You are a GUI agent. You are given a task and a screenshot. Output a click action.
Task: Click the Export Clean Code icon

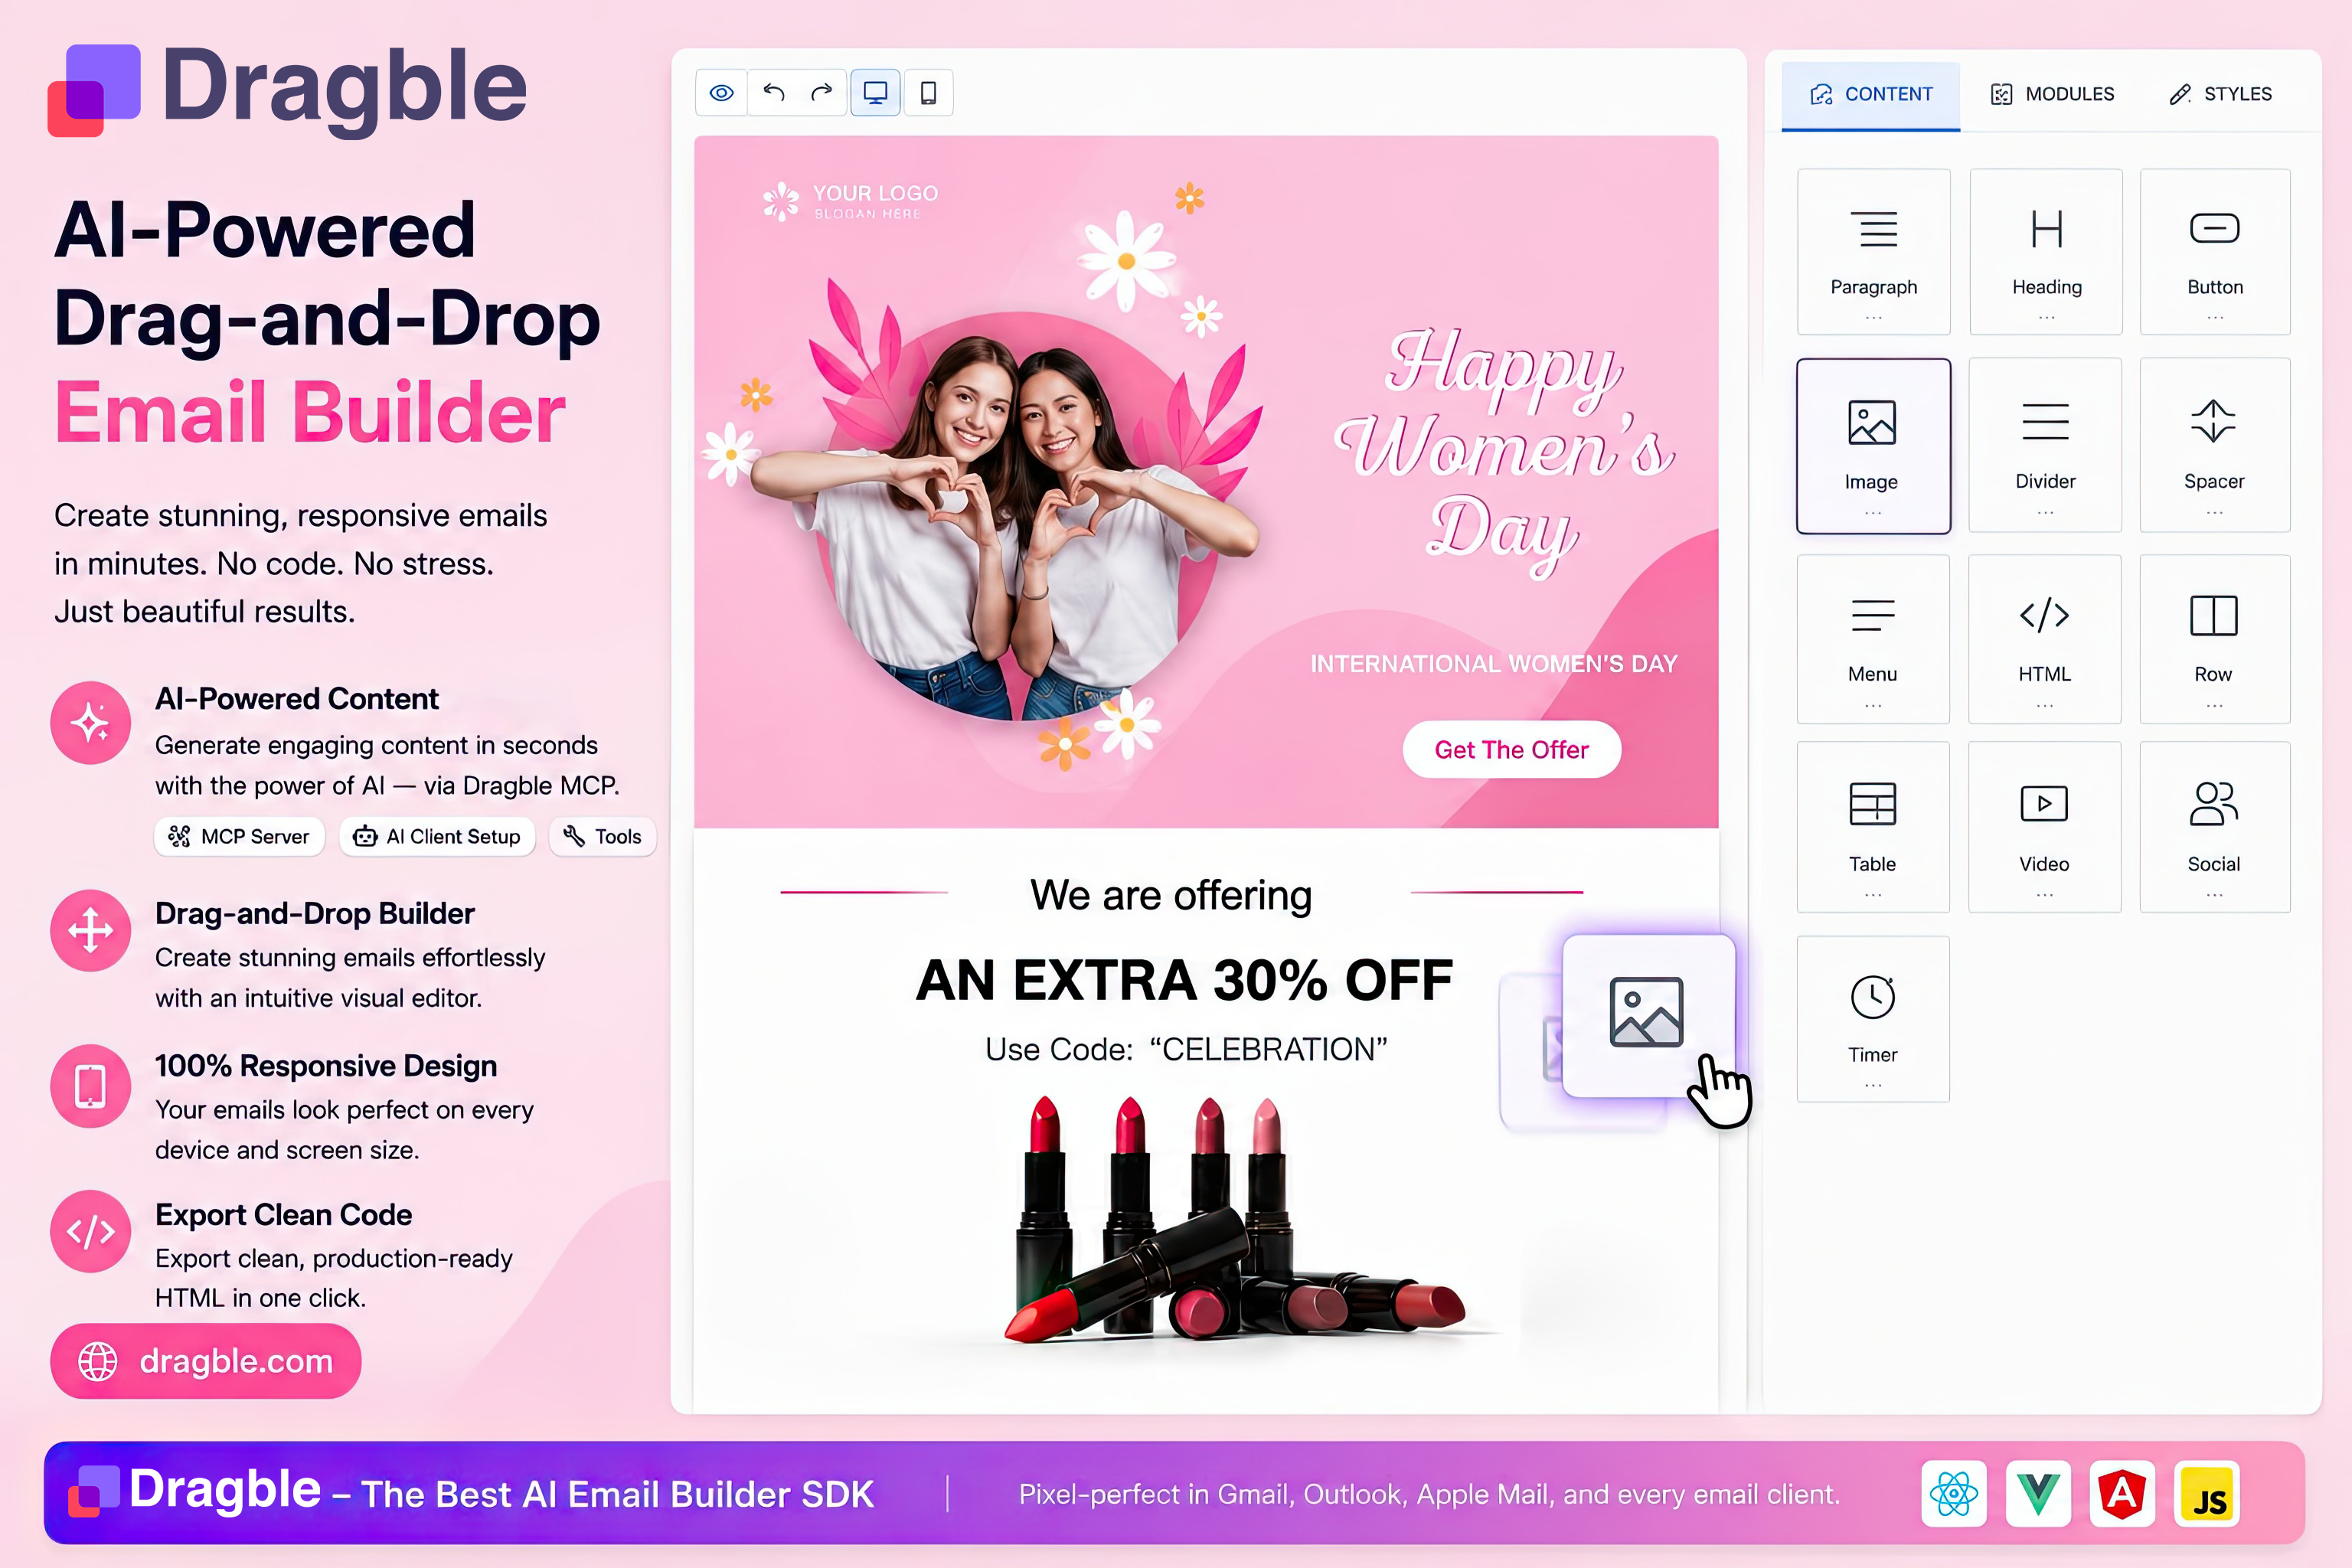pos(91,1231)
